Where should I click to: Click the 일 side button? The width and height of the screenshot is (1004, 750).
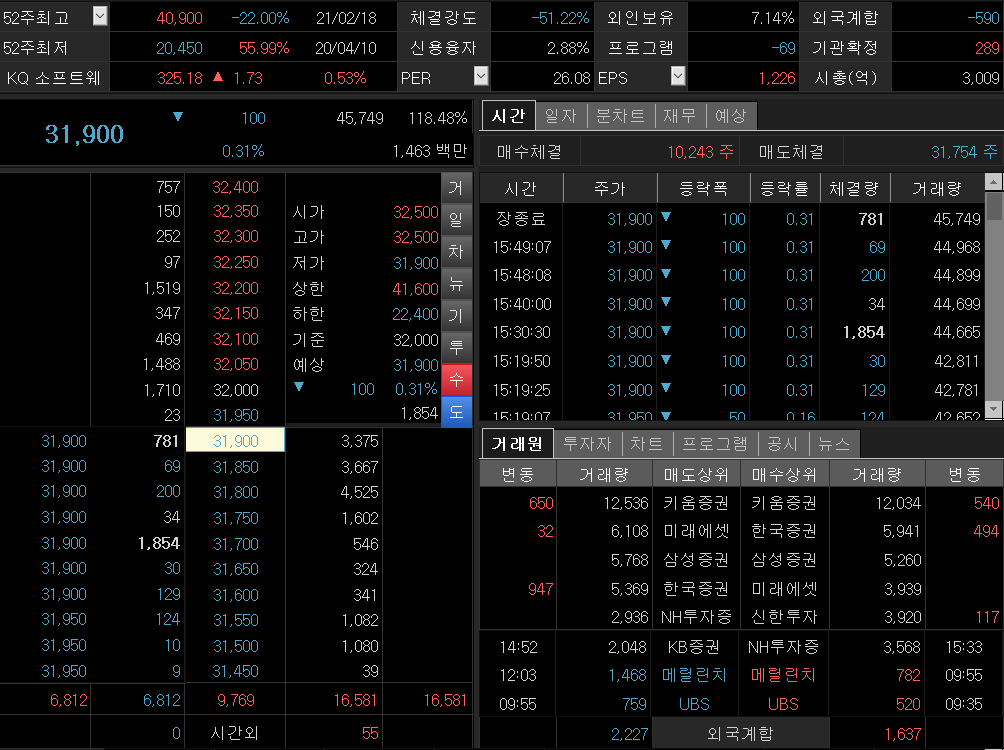point(456,220)
